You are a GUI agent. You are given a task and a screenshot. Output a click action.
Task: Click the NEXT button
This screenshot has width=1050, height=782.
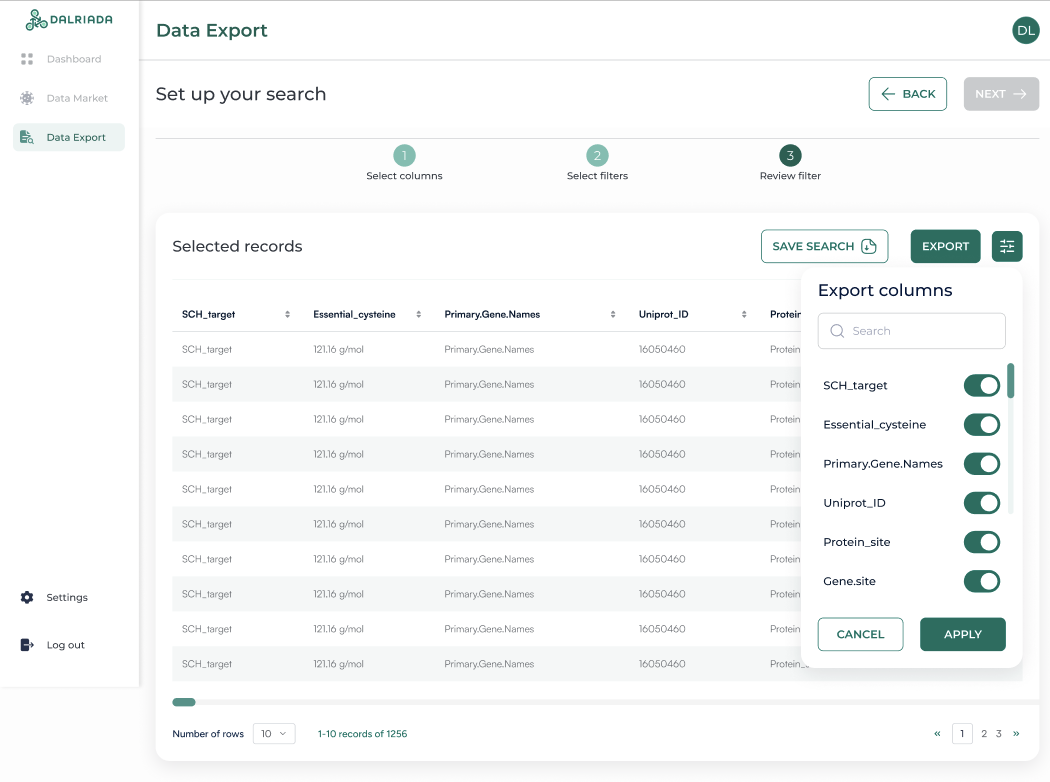click(x=1001, y=94)
